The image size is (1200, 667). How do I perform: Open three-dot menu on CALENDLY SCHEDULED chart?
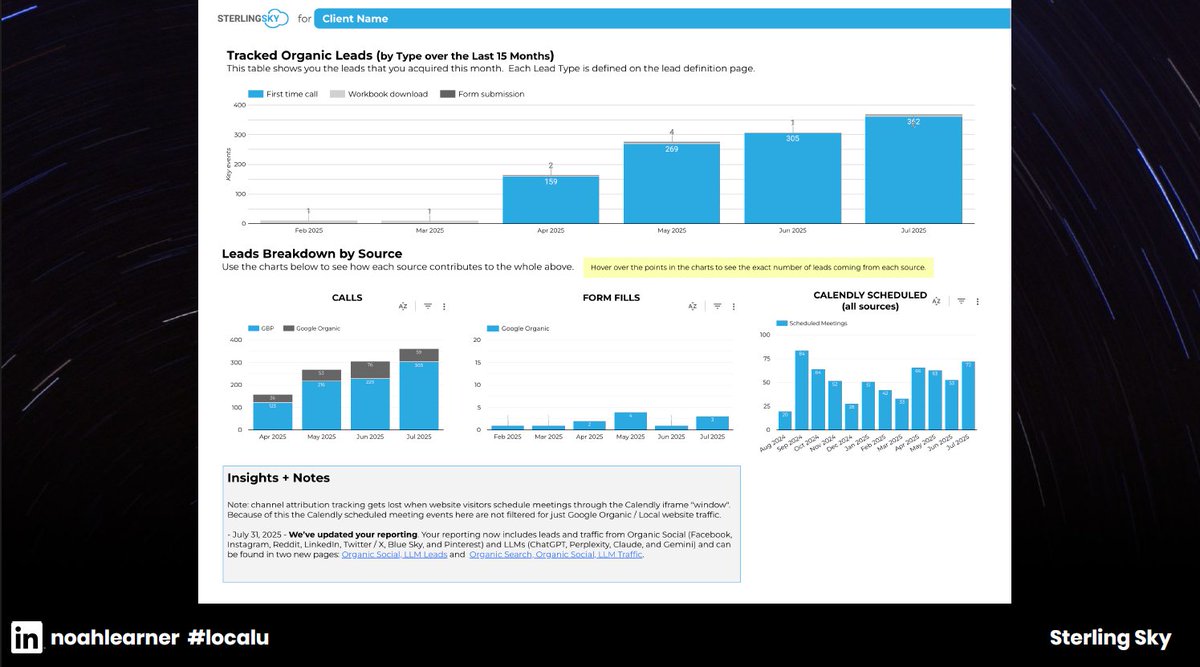977,300
